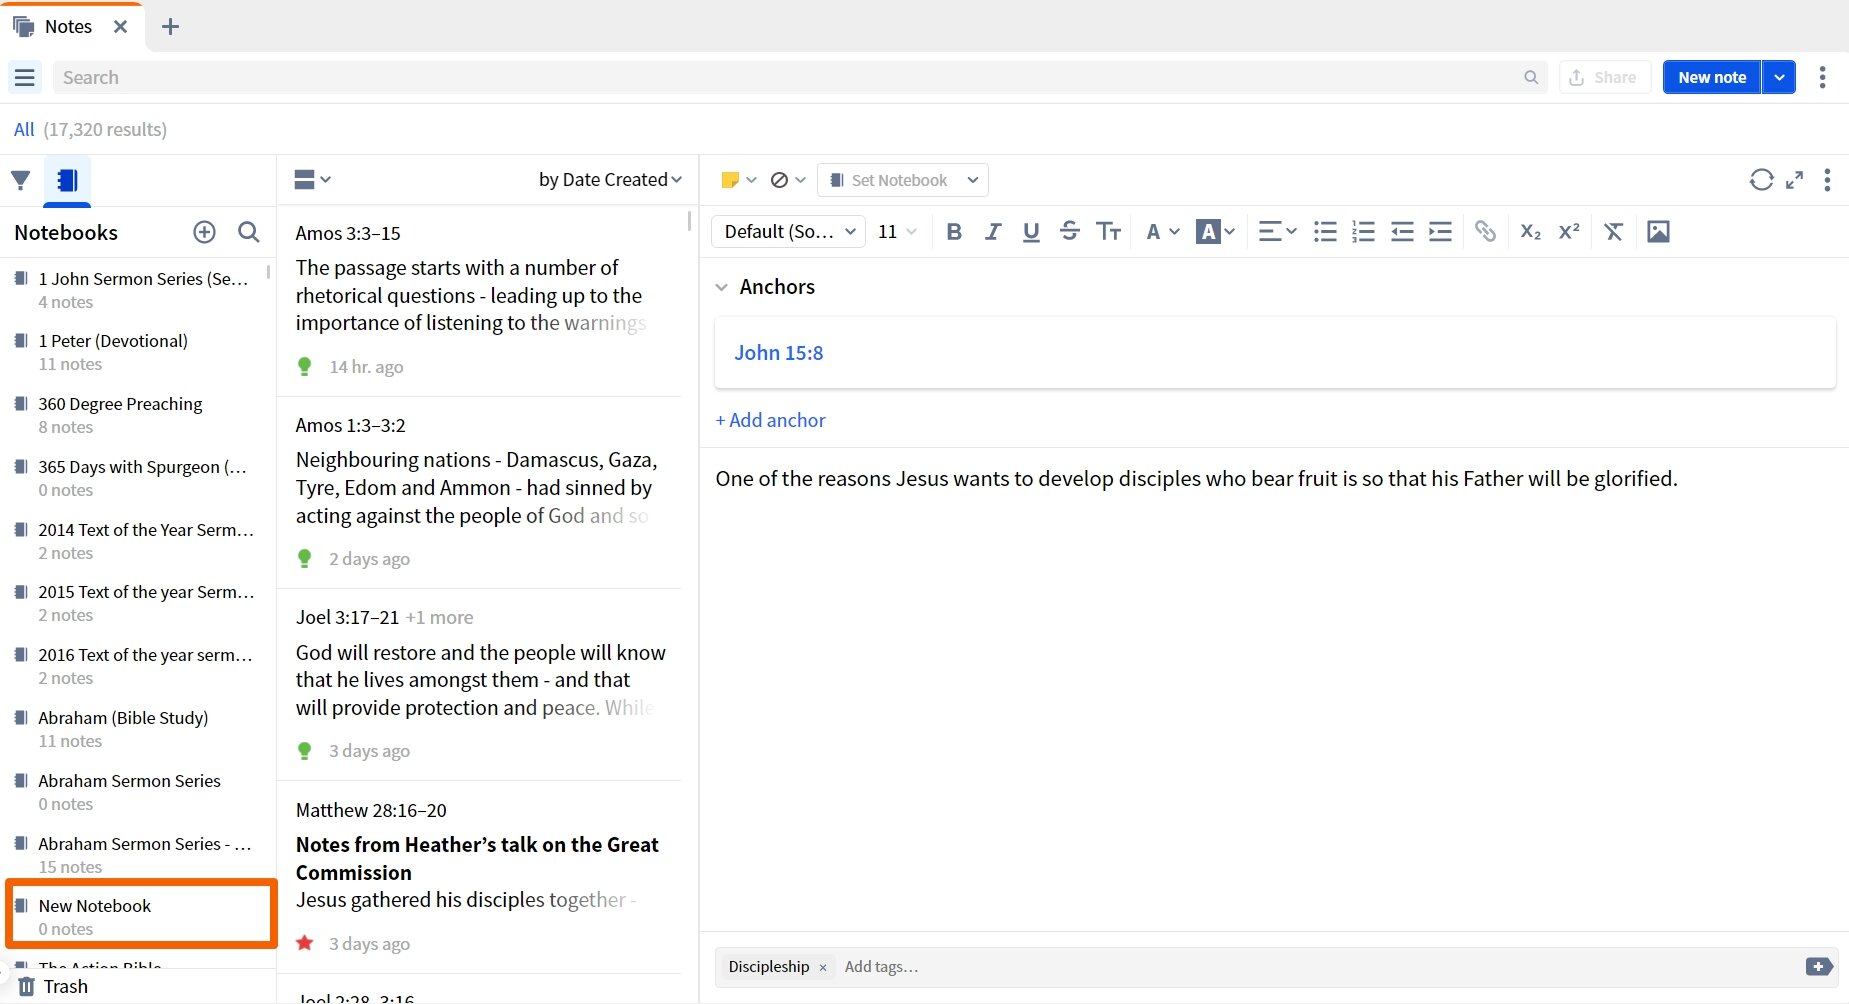This screenshot has width=1849, height=1004.
Task: Change sort order by Date Created
Action: (x=610, y=180)
